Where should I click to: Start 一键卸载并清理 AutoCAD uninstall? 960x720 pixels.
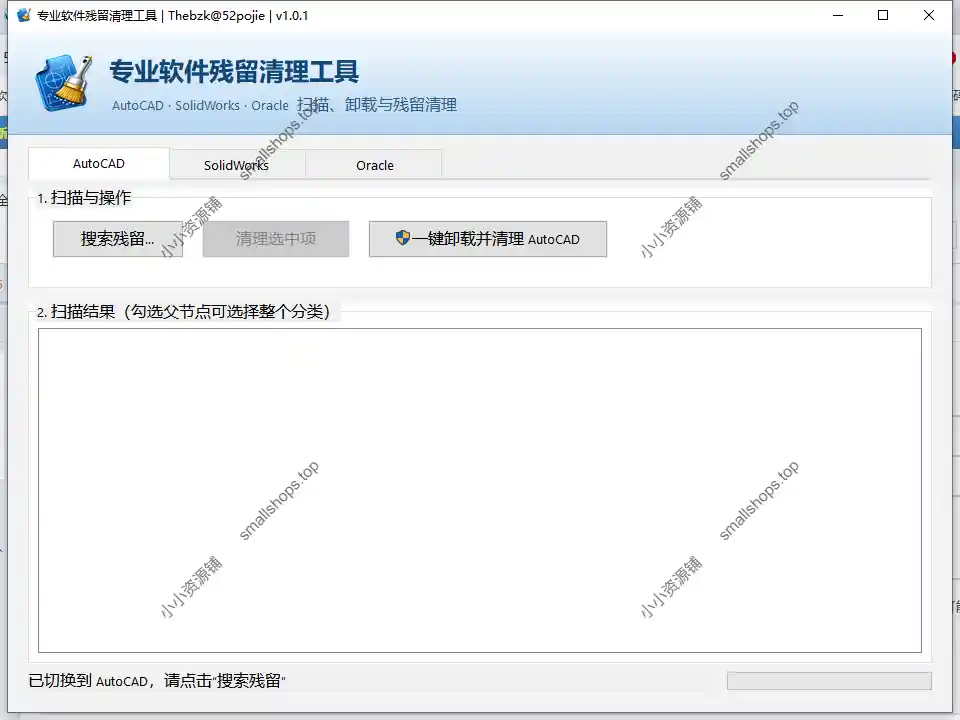click(x=488, y=239)
